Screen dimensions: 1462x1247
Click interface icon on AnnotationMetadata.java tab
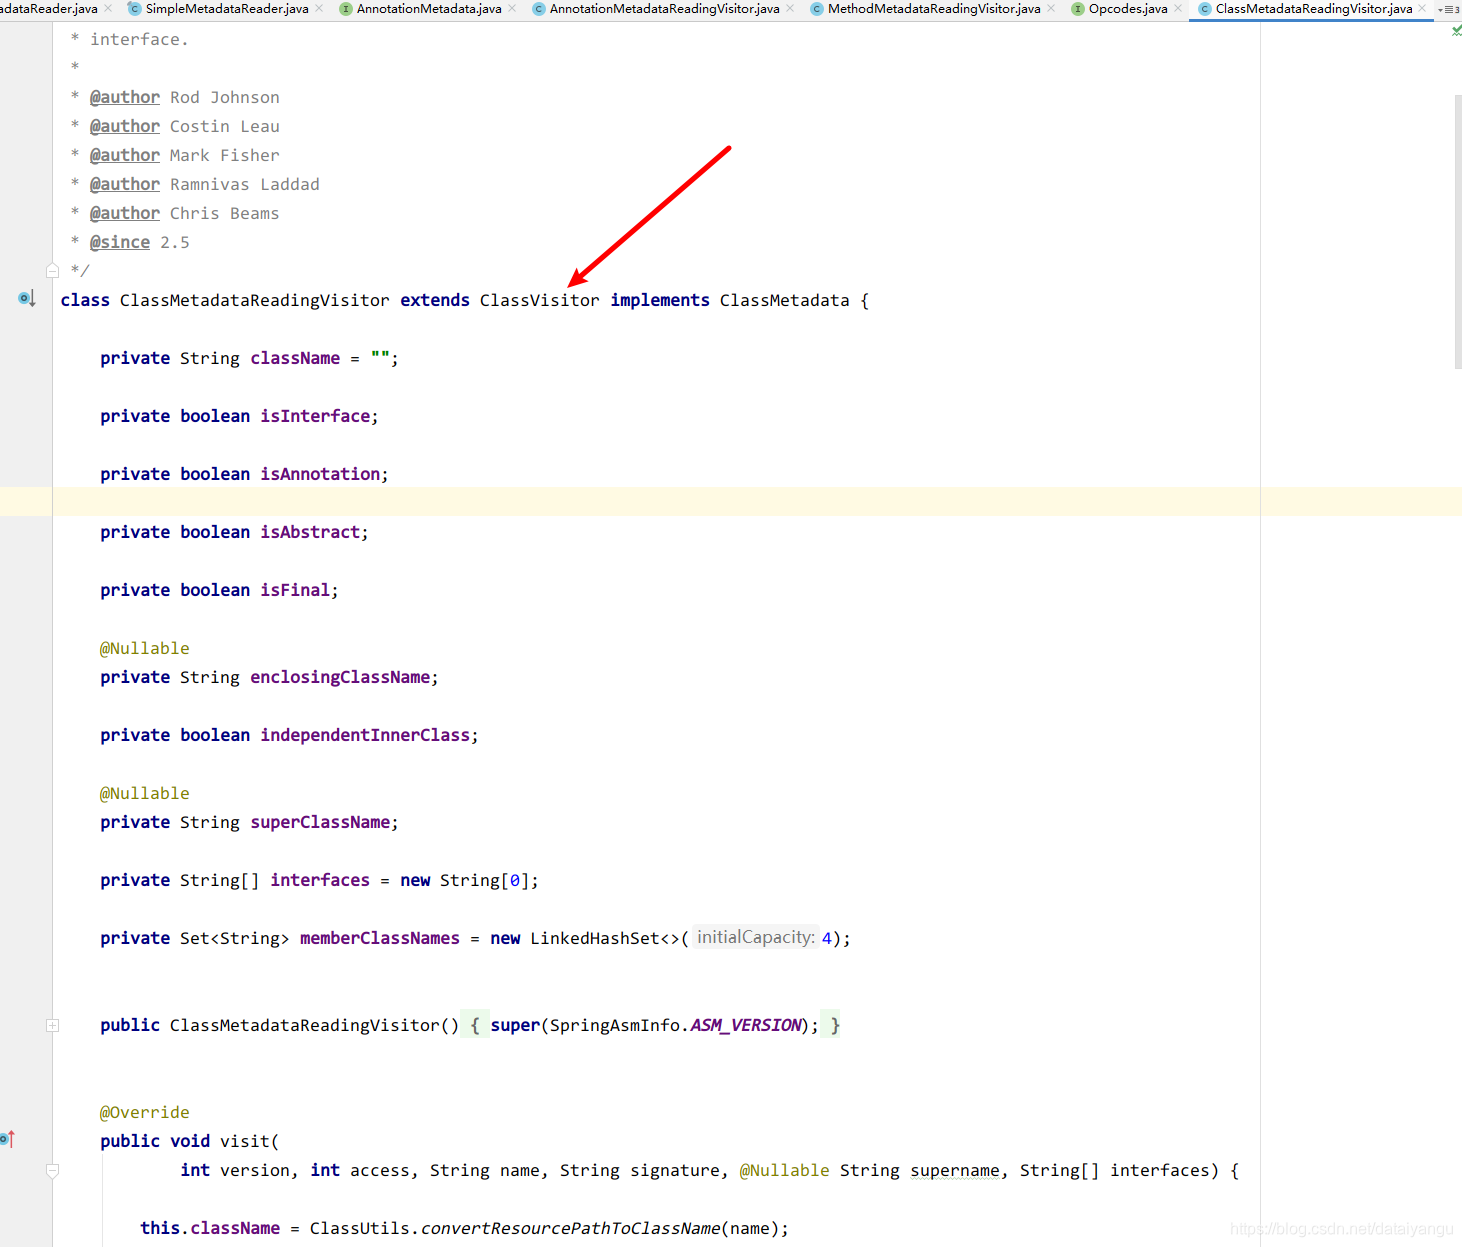coord(346,9)
